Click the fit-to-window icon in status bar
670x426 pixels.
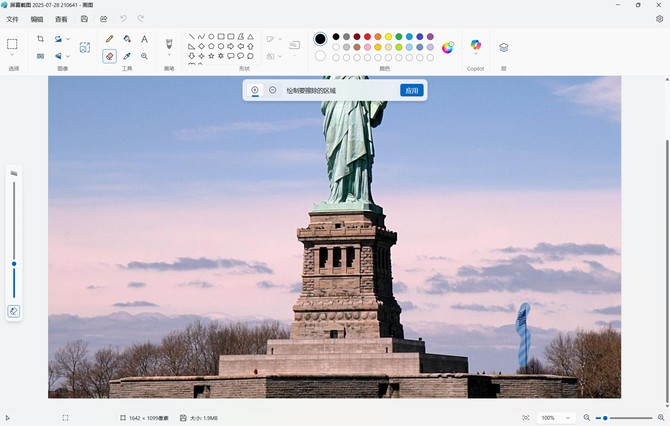(x=526, y=417)
